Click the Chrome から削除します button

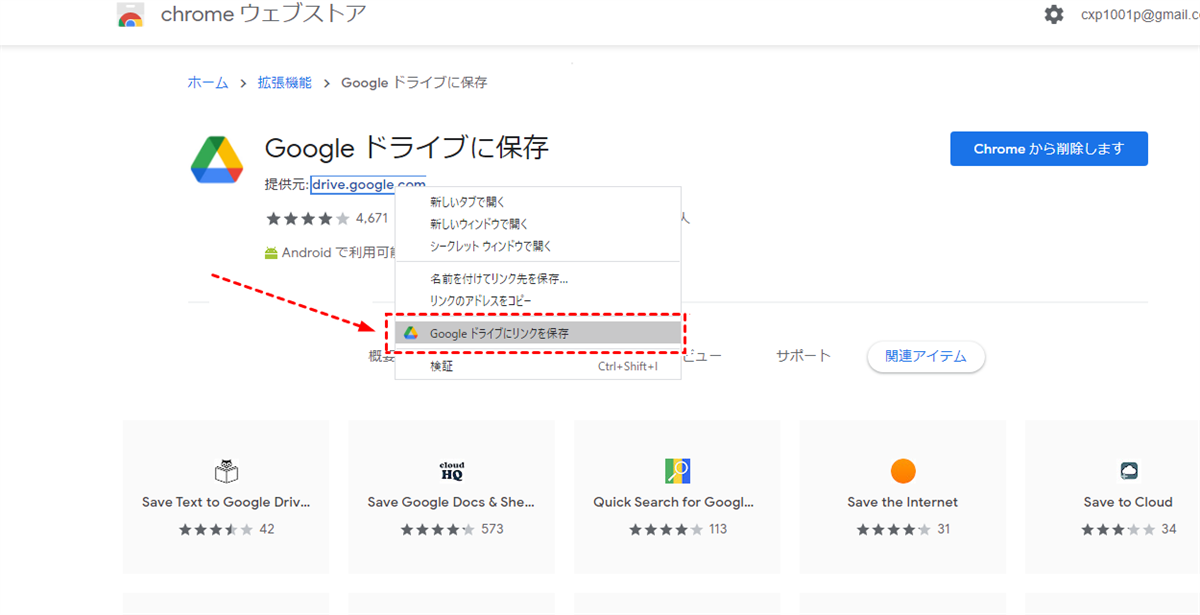coord(1049,149)
